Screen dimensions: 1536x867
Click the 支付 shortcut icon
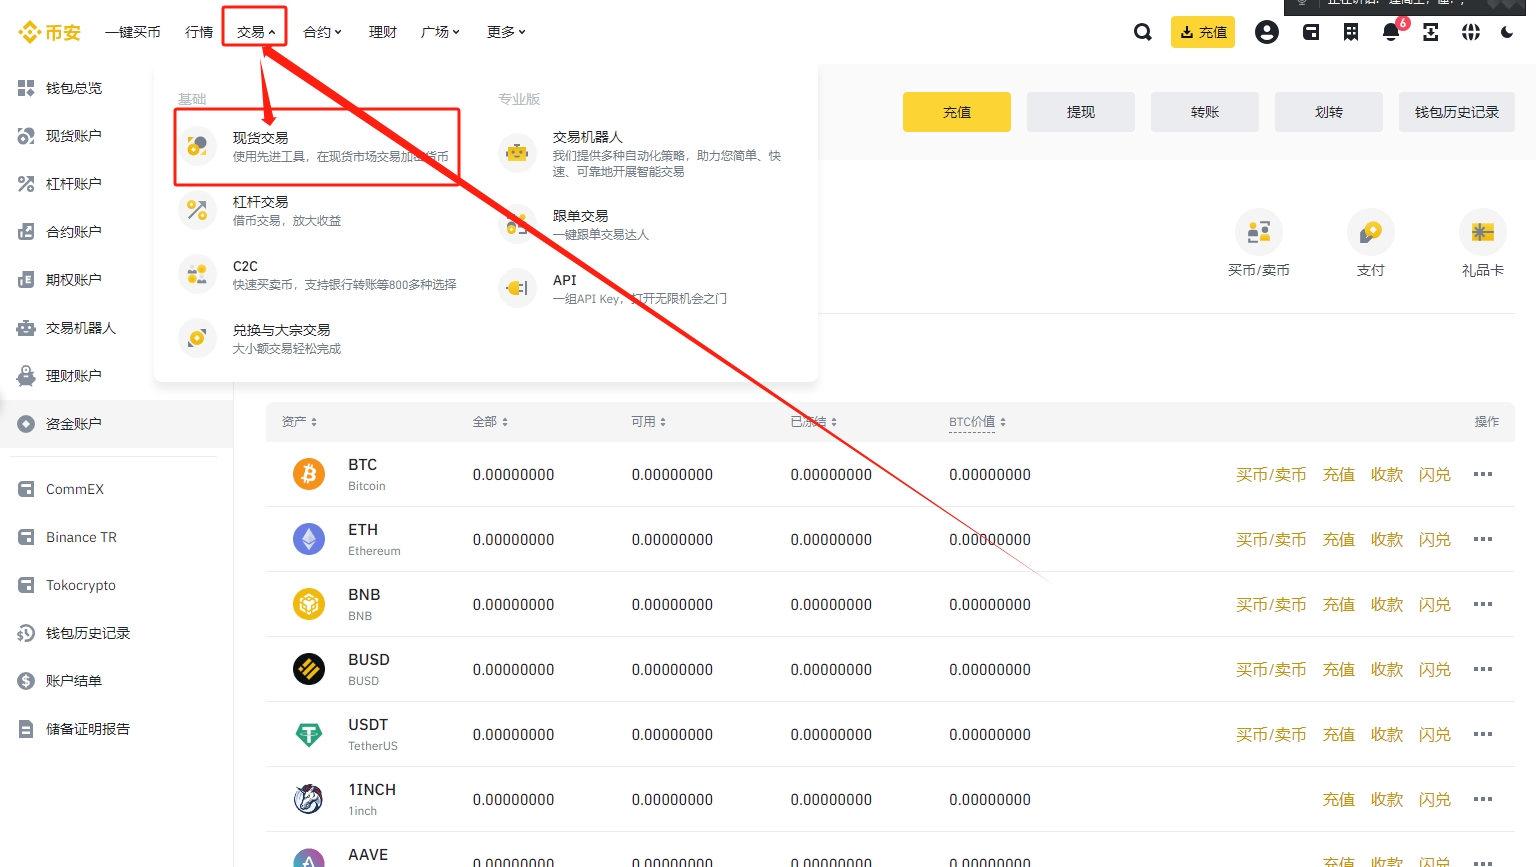(1371, 232)
